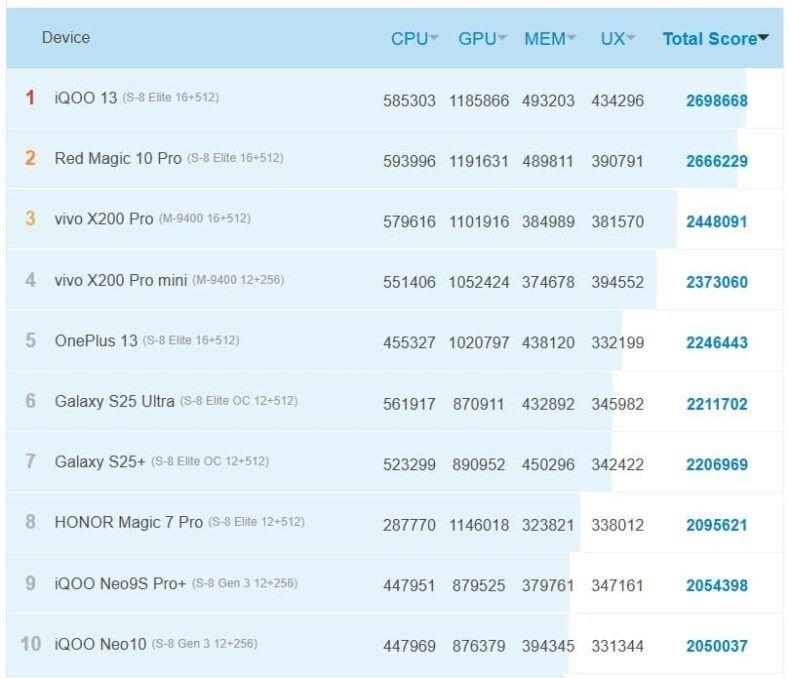Click vivo X200 Pro GPU score 1101916

pyautogui.click(x=479, y=222)
